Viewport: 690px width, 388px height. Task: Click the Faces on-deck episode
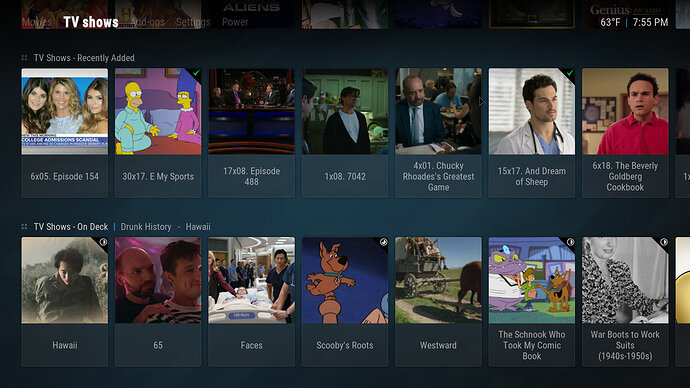[251, 302]
